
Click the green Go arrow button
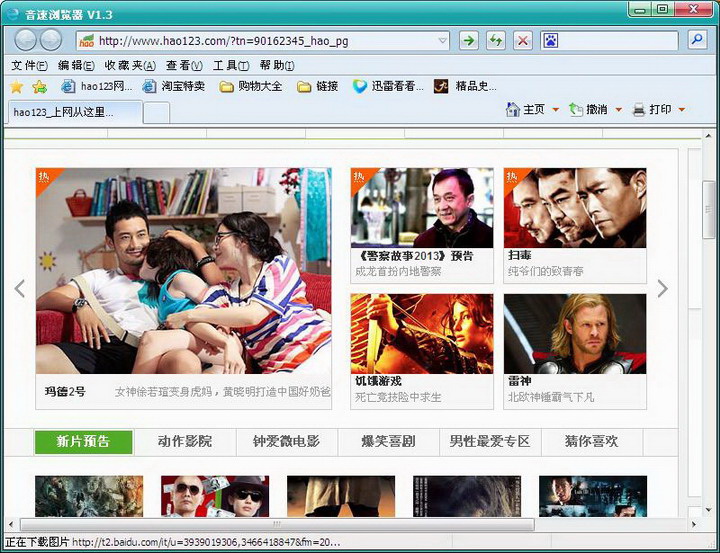(x=469, y=40)
